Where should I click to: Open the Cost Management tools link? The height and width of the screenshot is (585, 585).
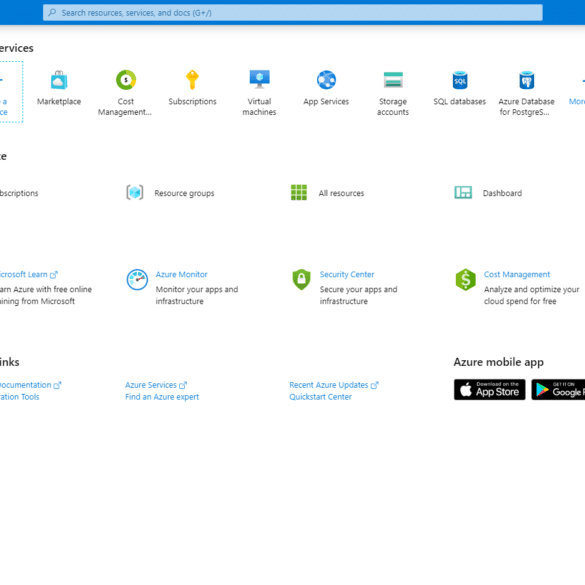pos(517,275)
